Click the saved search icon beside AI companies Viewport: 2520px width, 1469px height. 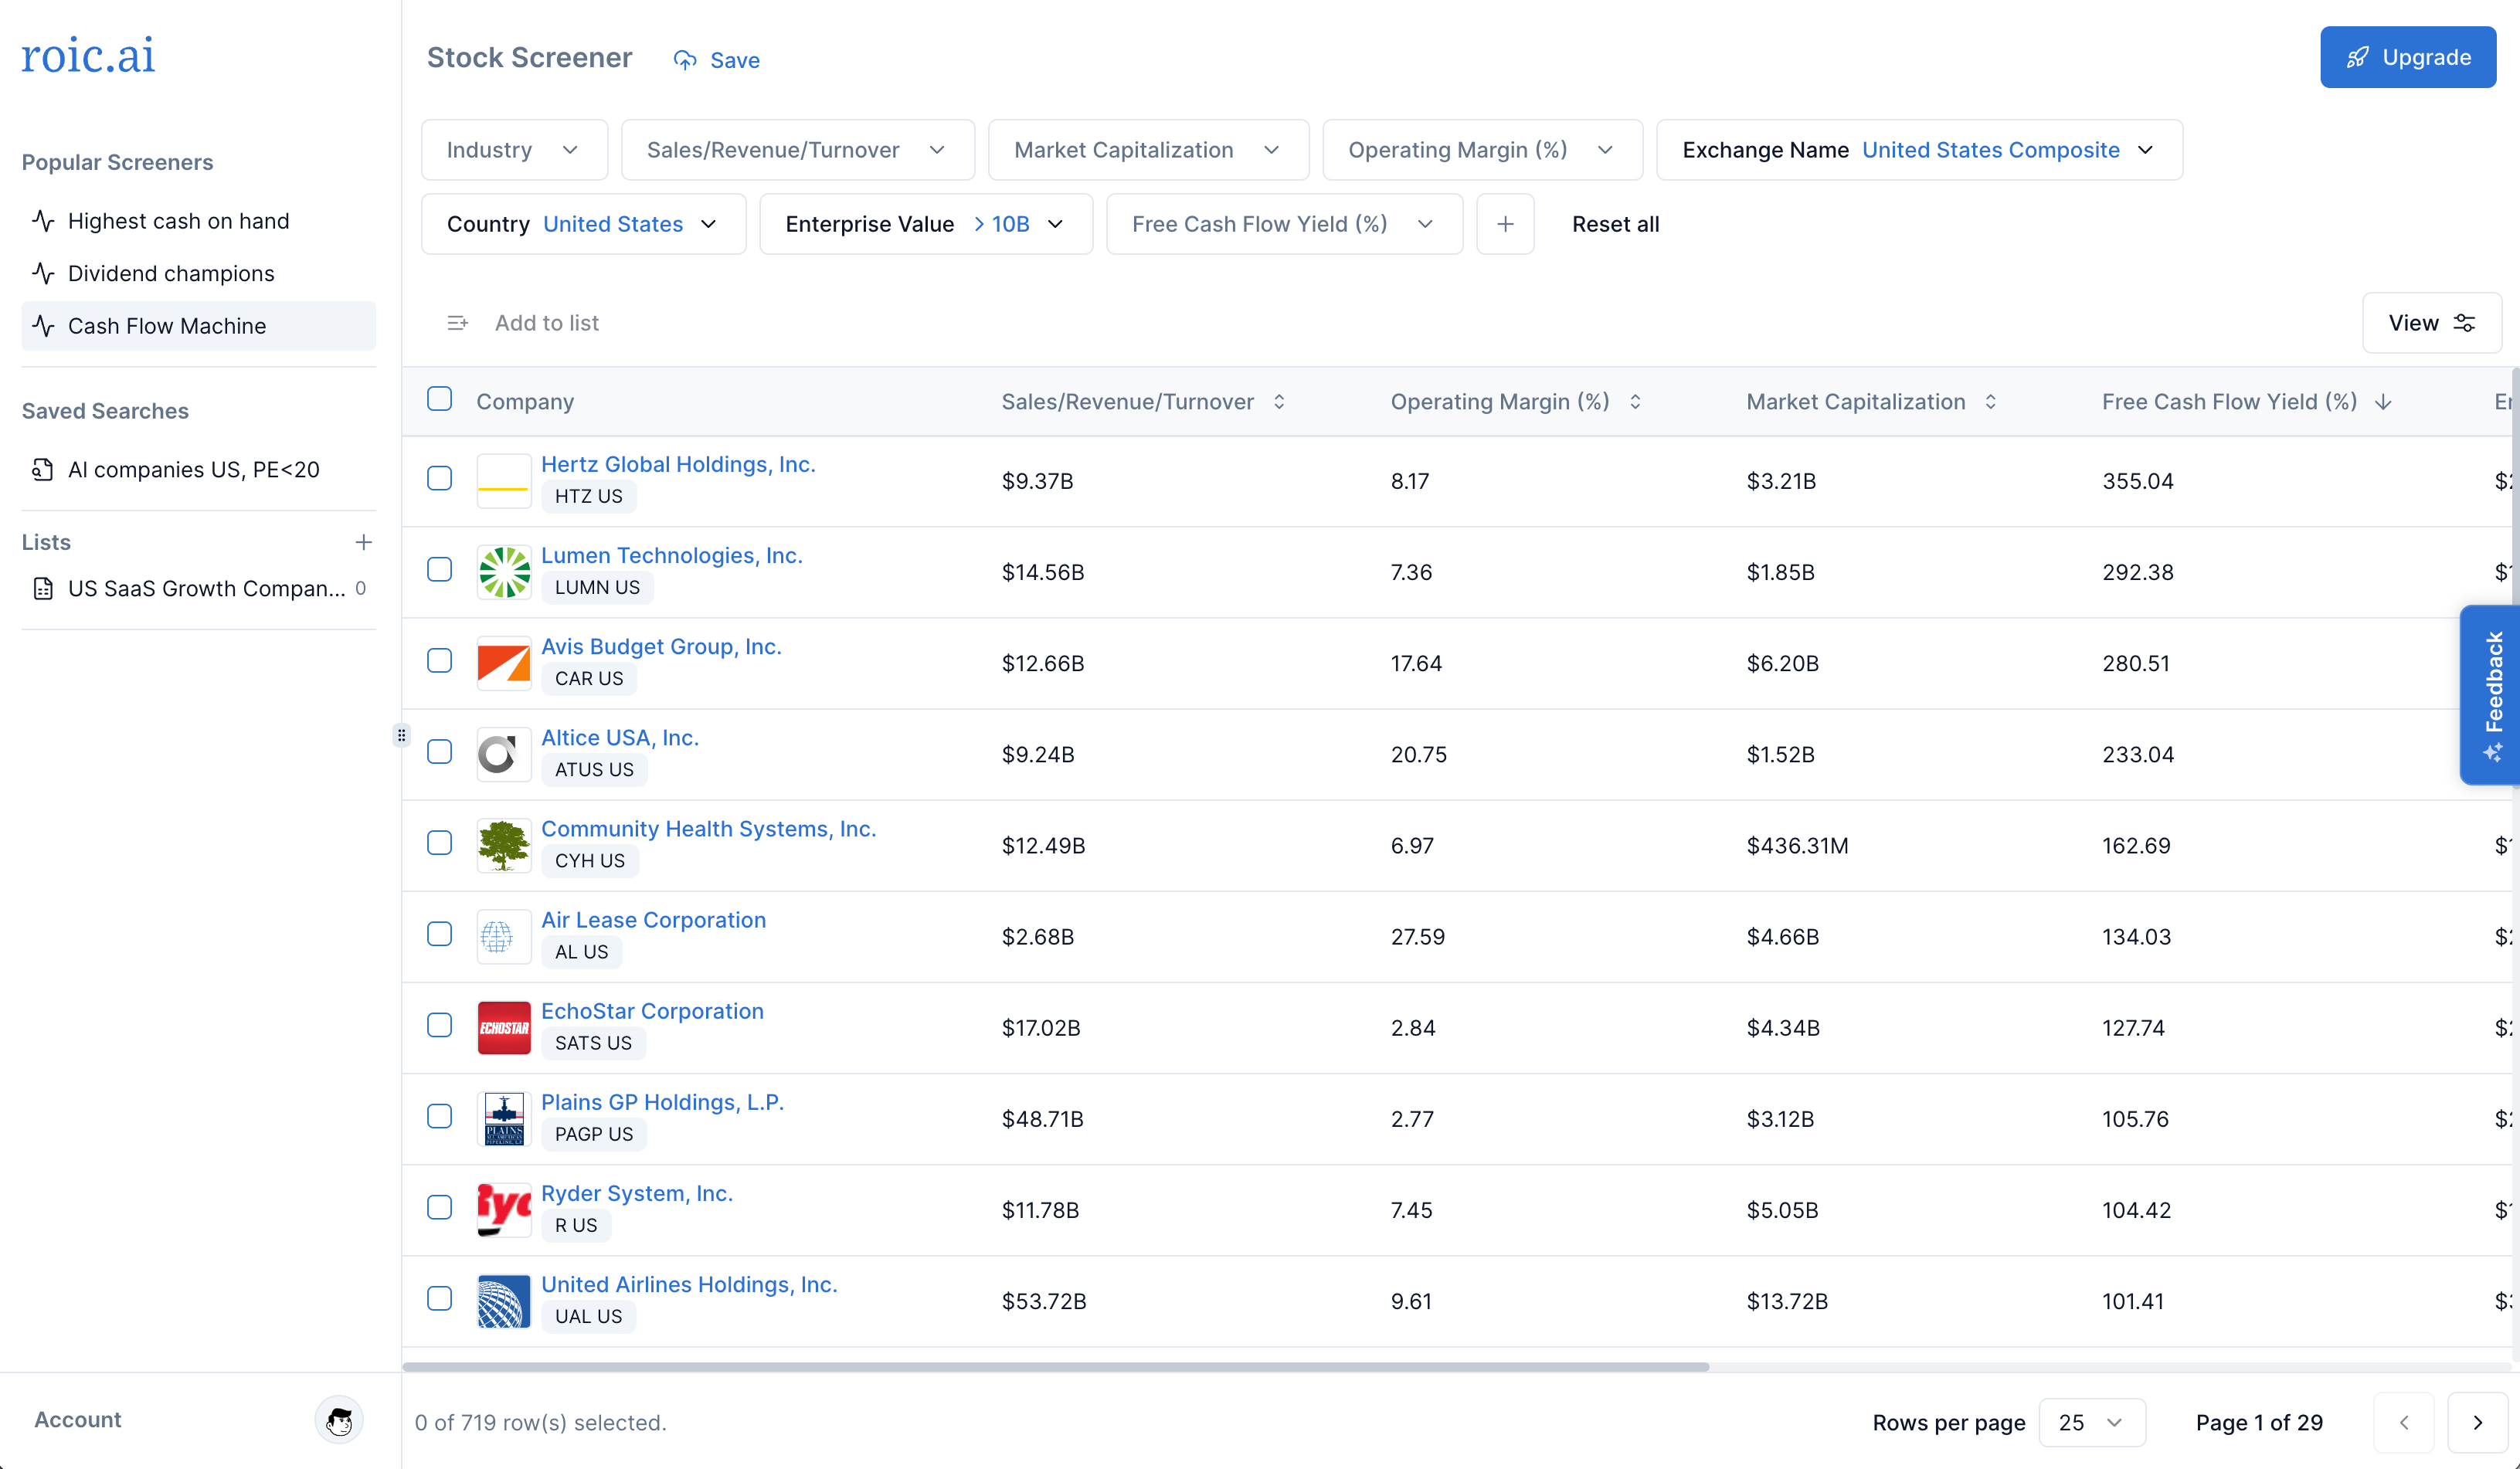[x=43, y=469]
